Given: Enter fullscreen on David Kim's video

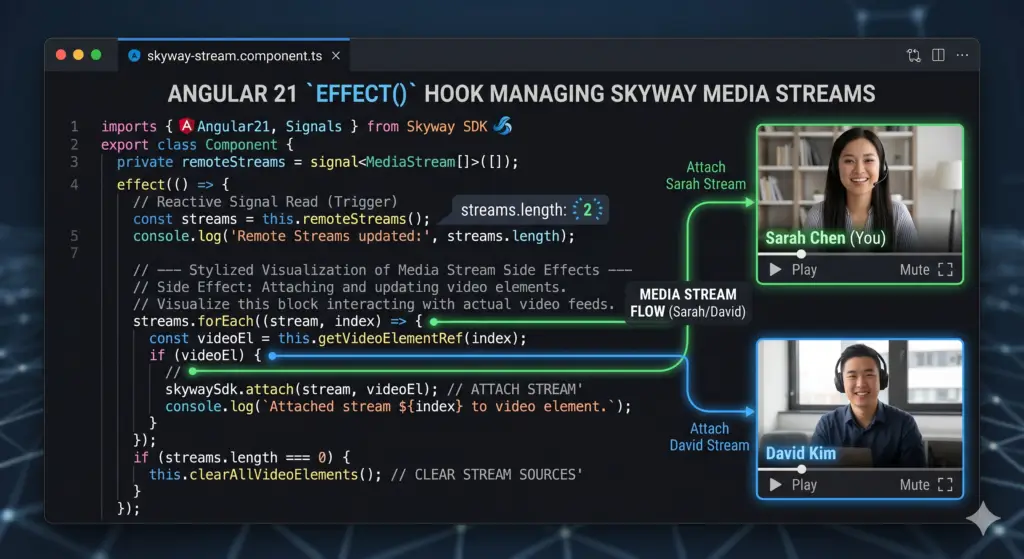Looking at the screenshot, I should pyautogui.click(x=946, y=485).
